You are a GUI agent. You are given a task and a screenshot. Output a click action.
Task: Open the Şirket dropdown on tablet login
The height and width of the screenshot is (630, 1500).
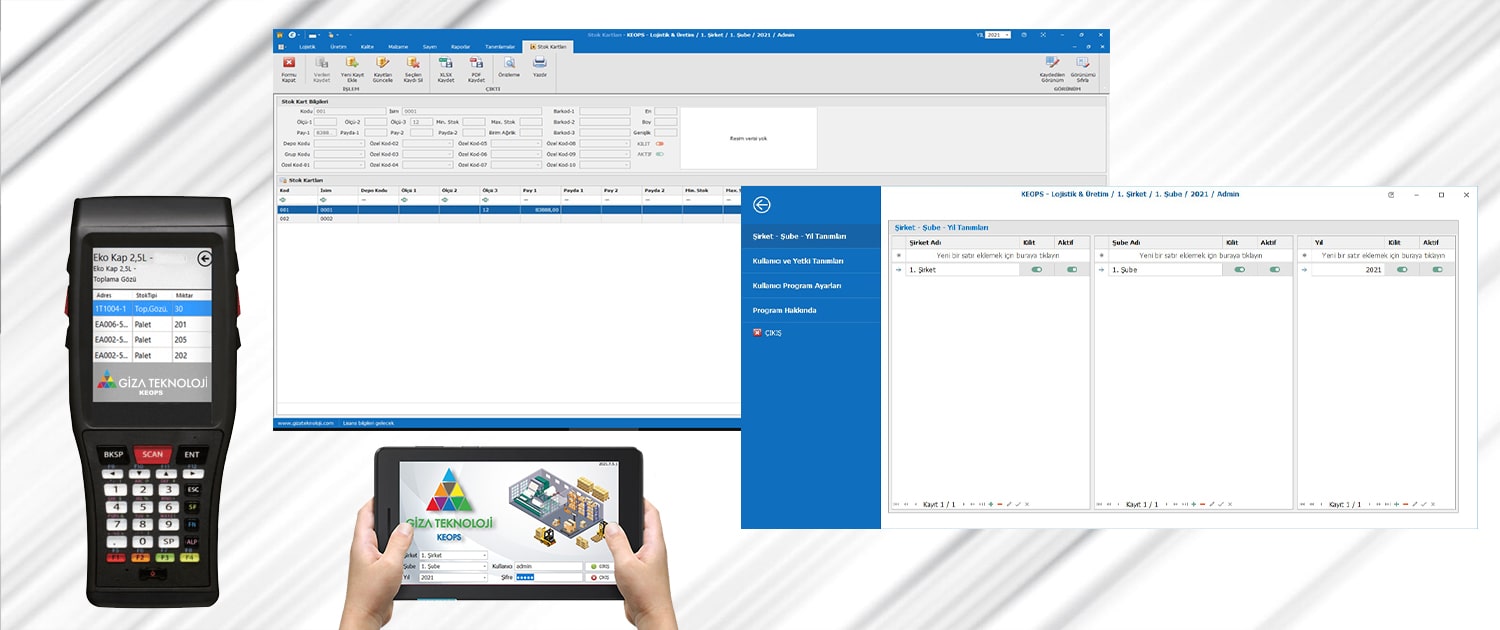(454, 555)
